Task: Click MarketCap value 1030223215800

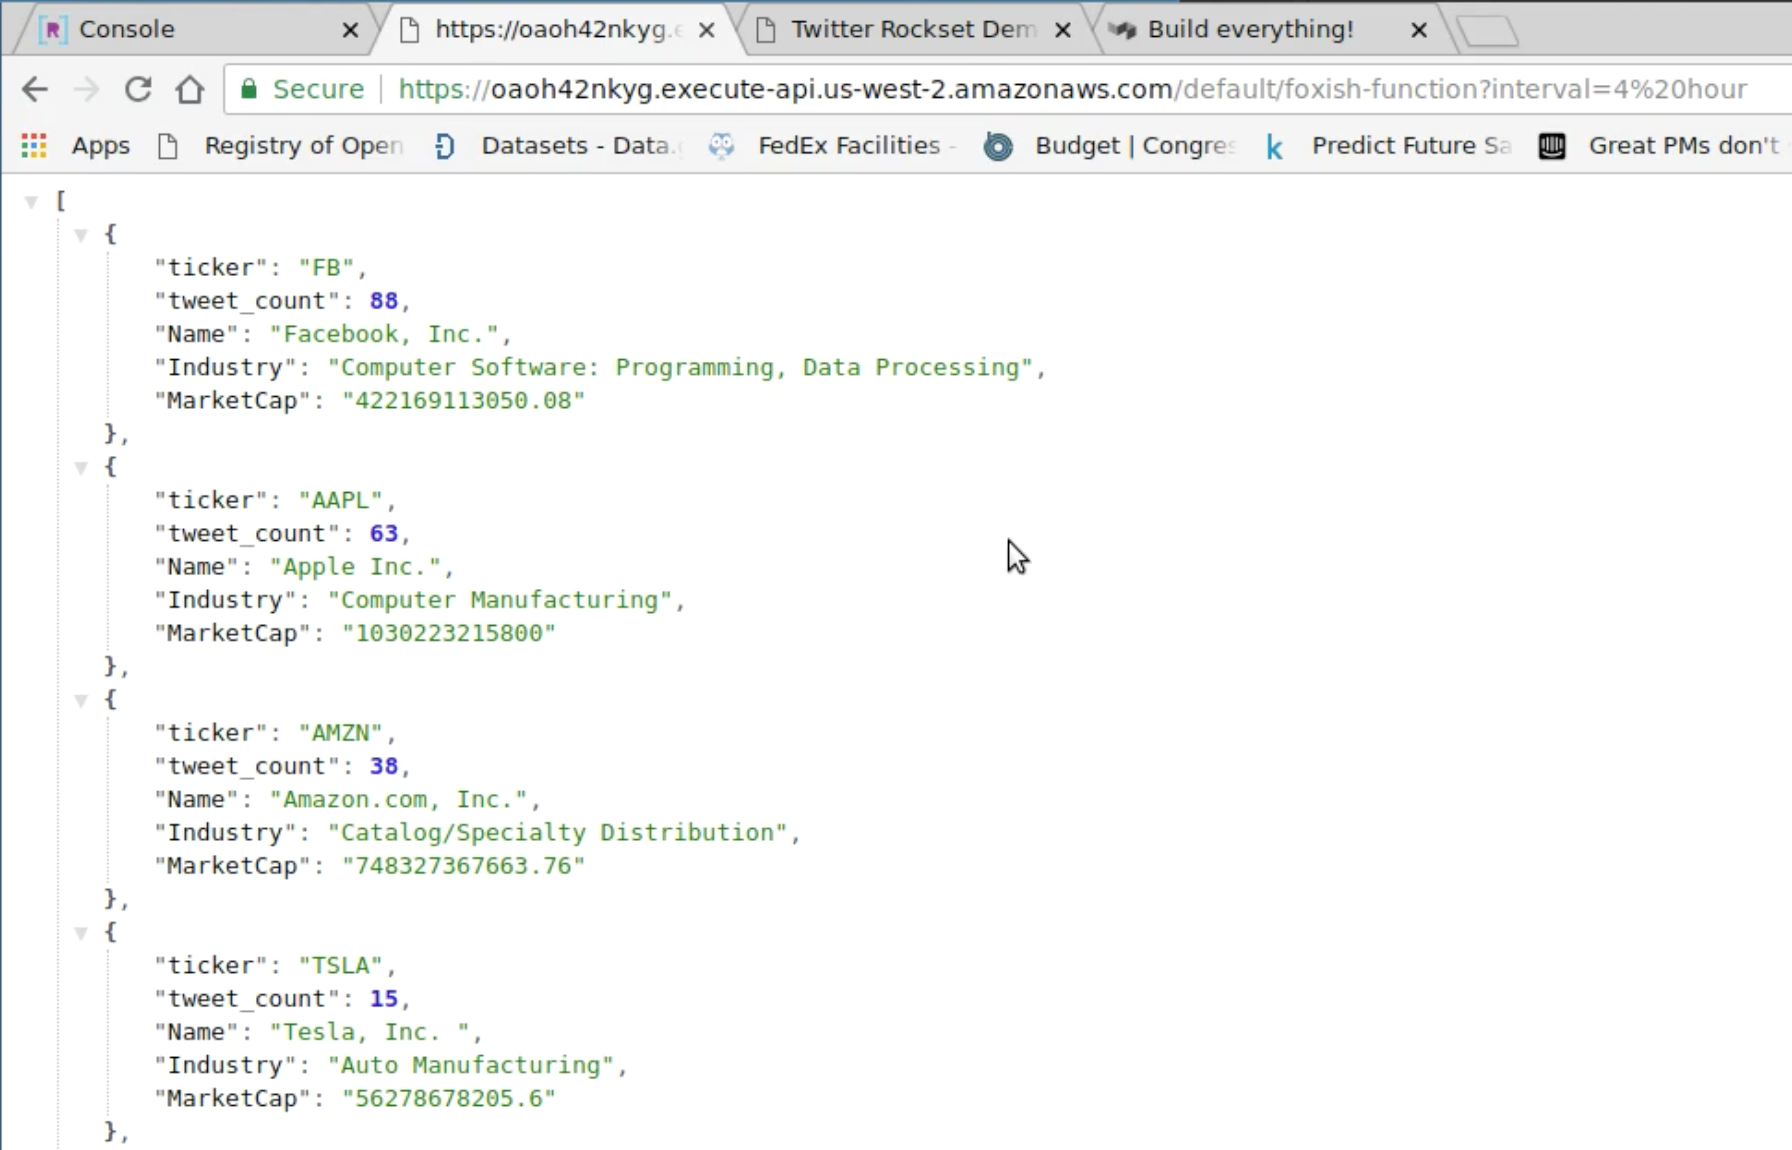Action: [x=449, y=634]
